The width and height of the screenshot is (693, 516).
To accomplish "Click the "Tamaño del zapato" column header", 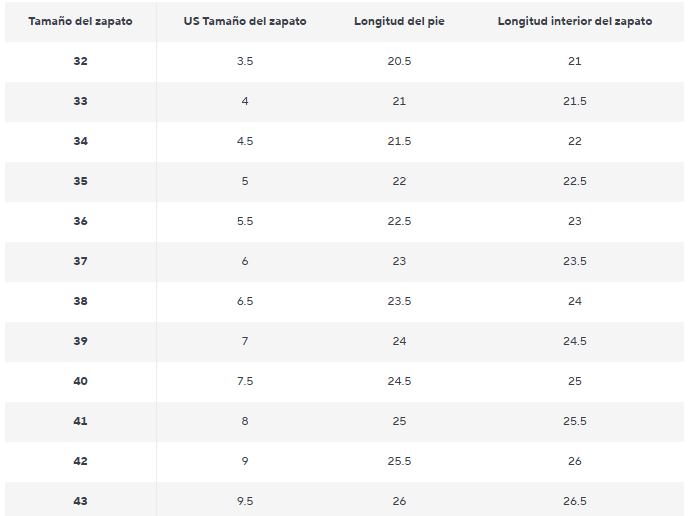I will (x=80, y=21).
